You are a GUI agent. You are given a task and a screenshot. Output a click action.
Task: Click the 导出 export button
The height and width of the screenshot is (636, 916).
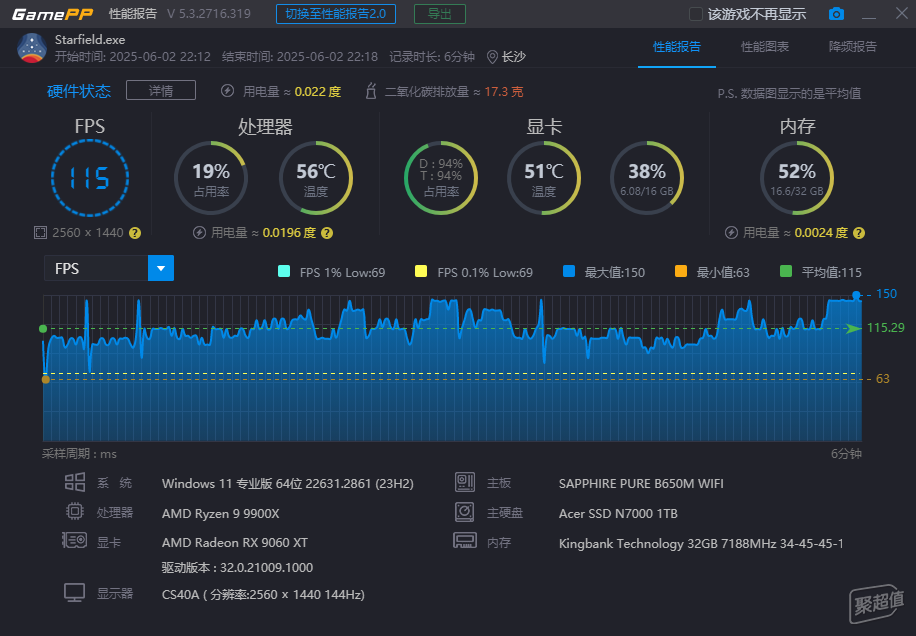[440, 14]
